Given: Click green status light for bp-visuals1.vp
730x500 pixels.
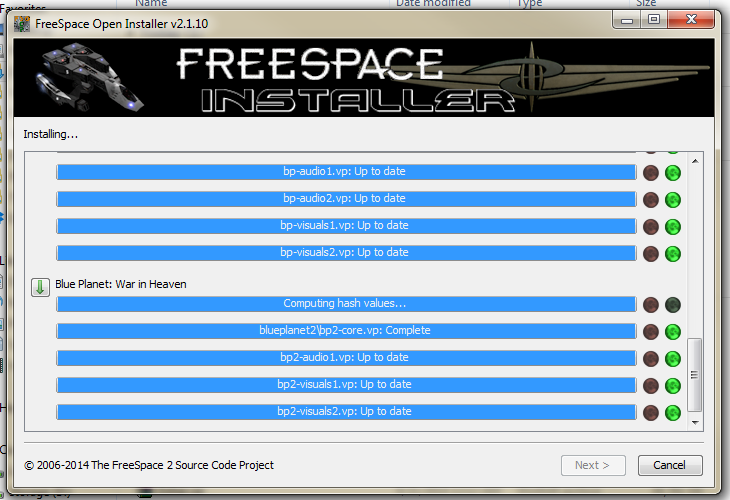Looking at the screenshot, I should [x=673, y=227].
